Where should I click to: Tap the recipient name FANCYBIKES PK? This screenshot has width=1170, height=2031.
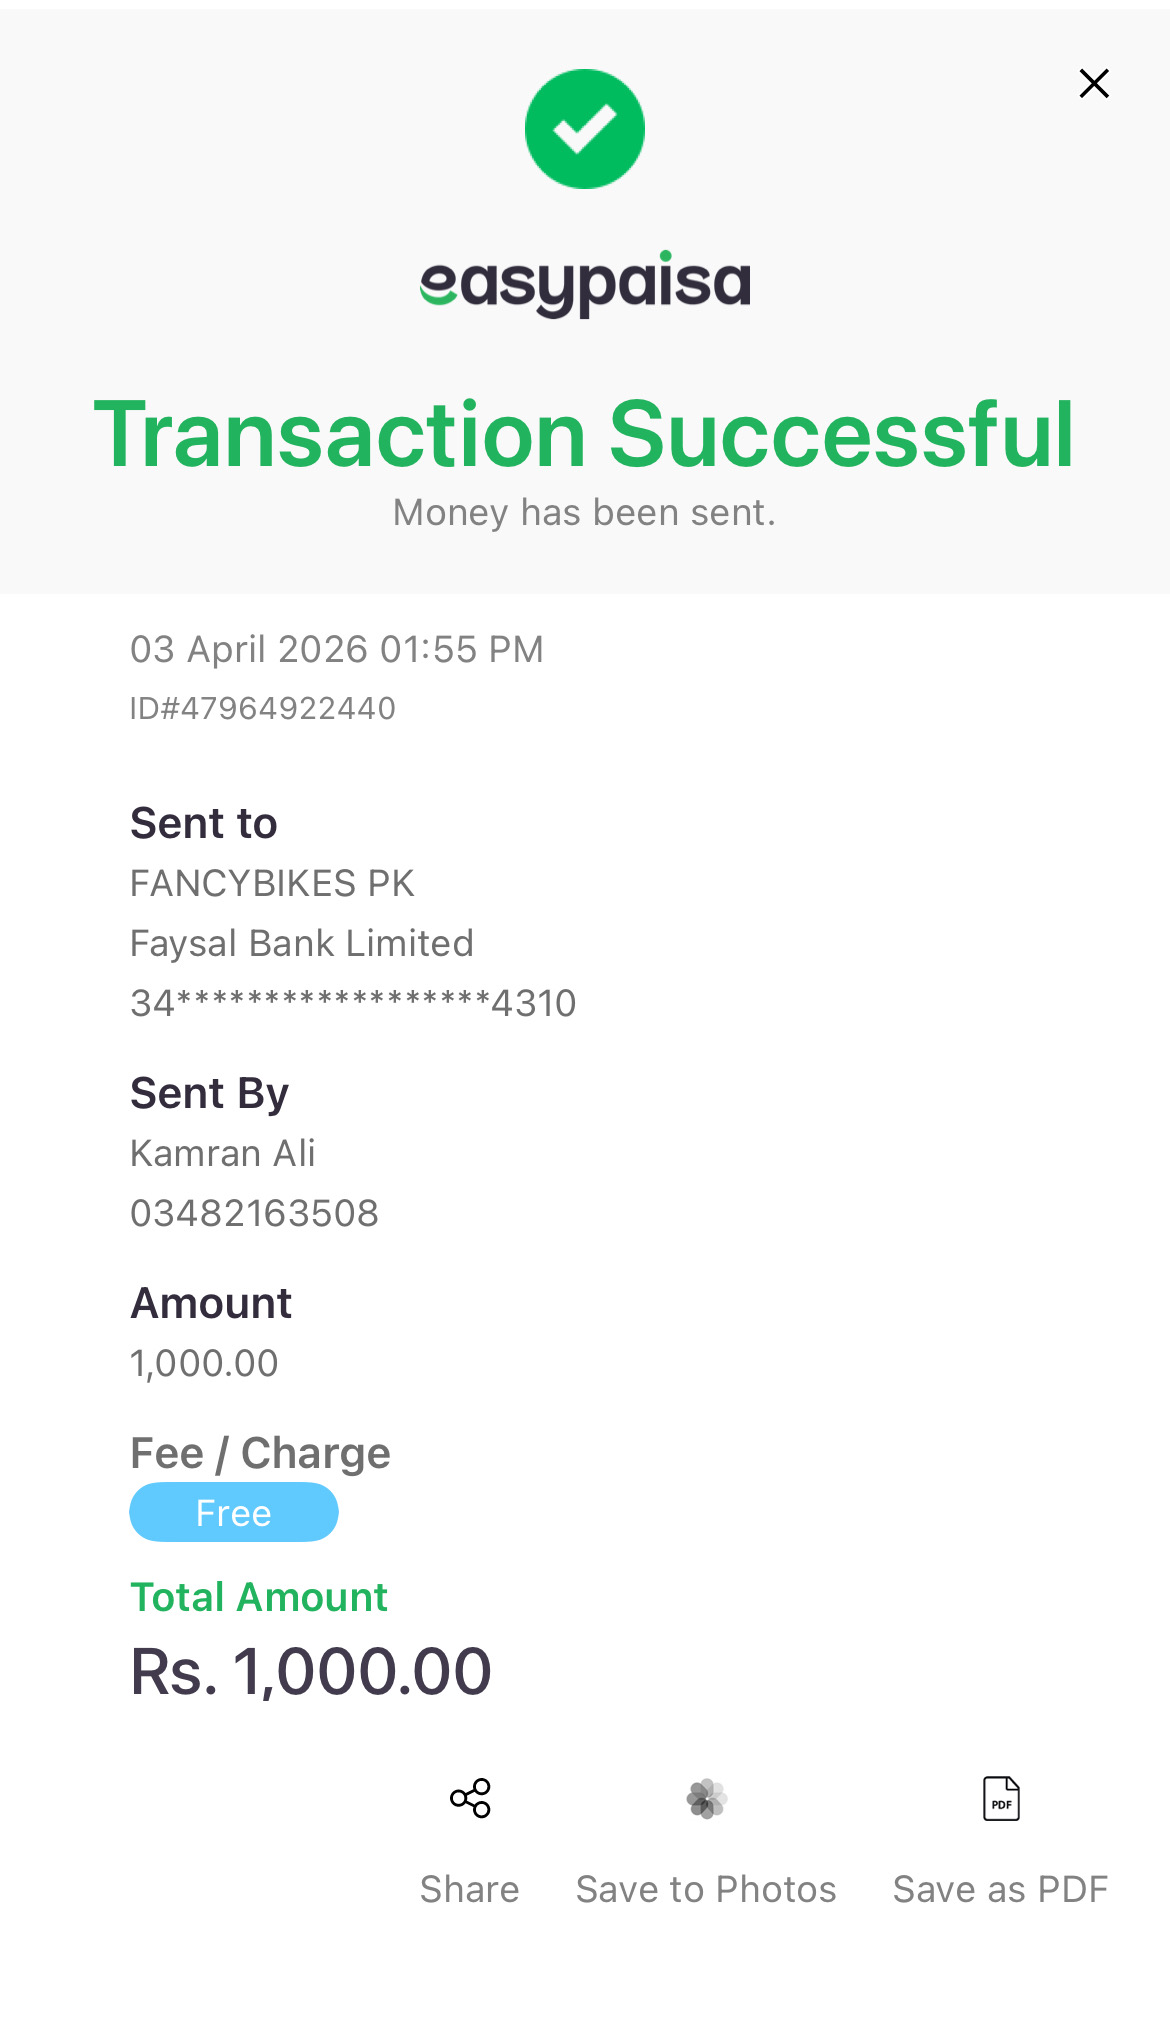[x=272, y=883]
